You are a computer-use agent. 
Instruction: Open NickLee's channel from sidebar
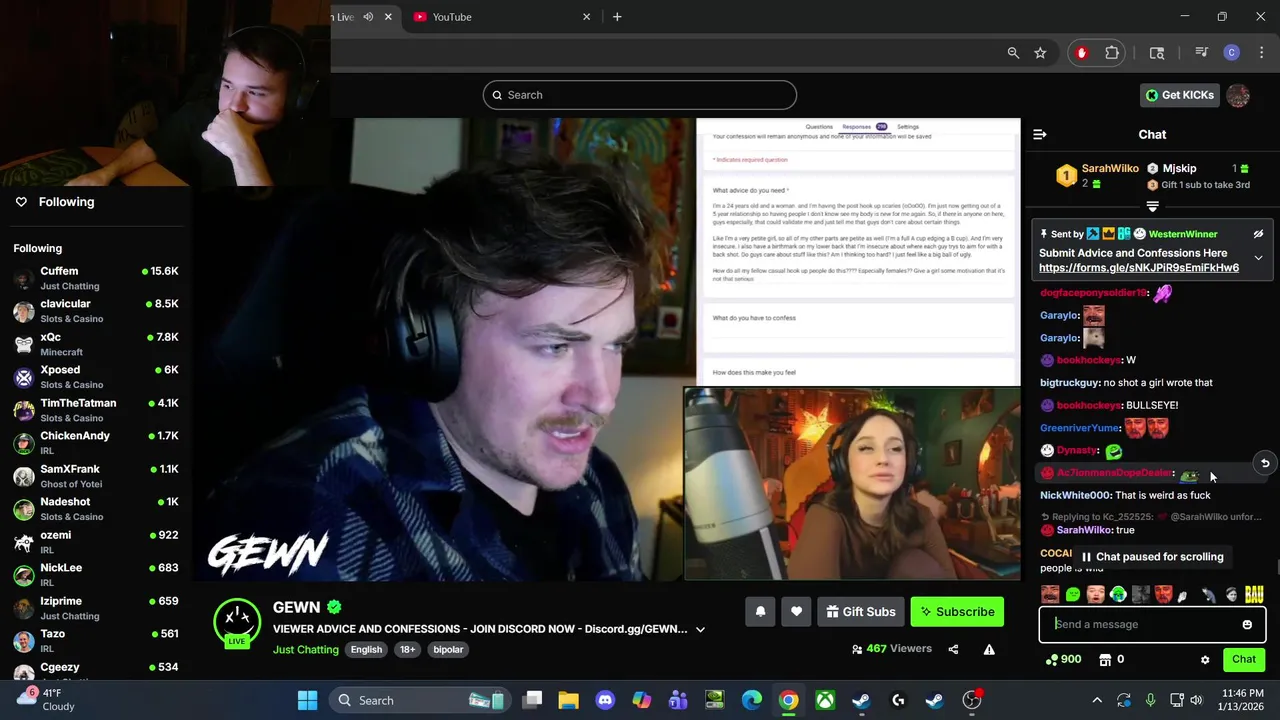pos(96,575)
